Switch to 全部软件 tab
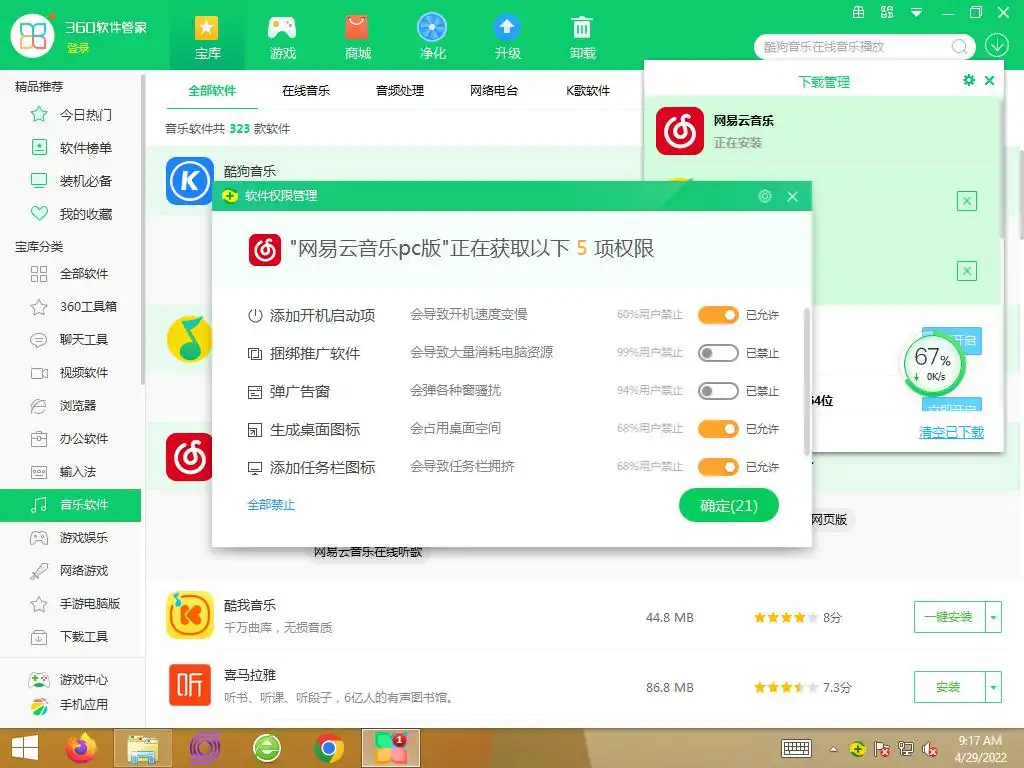 (x=212, y=91)
